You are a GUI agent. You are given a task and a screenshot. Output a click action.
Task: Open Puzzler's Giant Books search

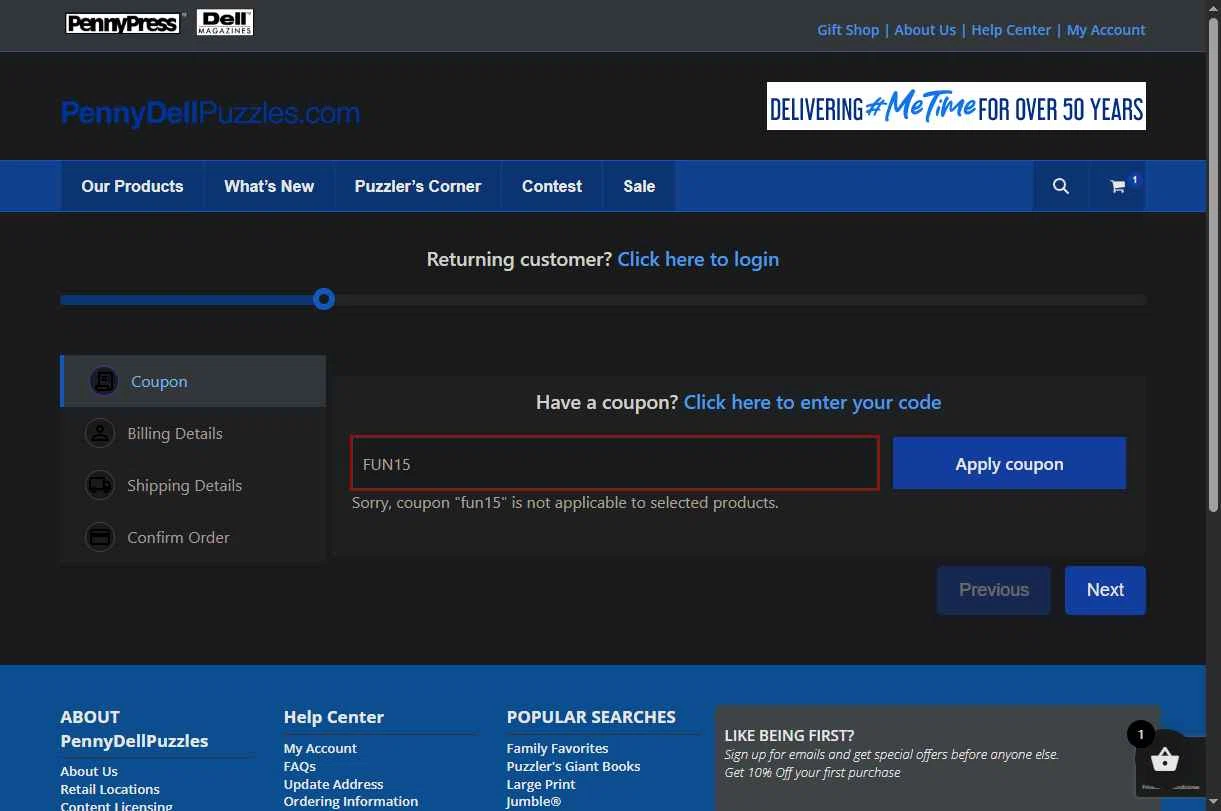click(573, 766)
